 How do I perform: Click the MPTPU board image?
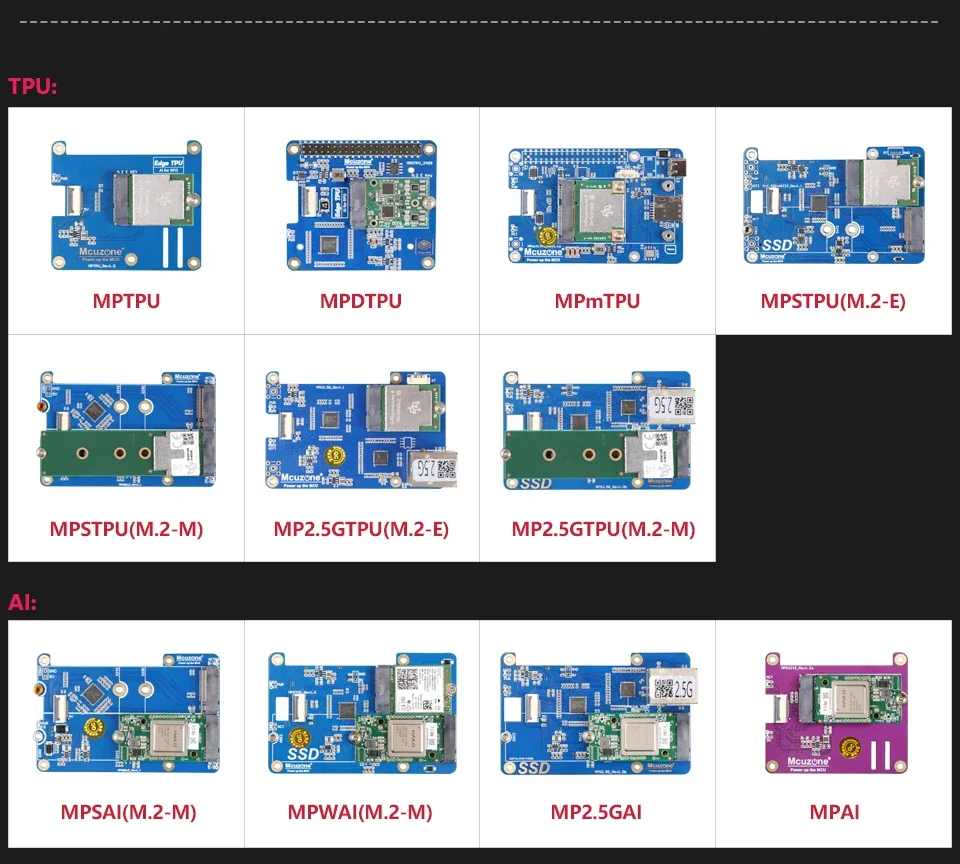[126, 206]
